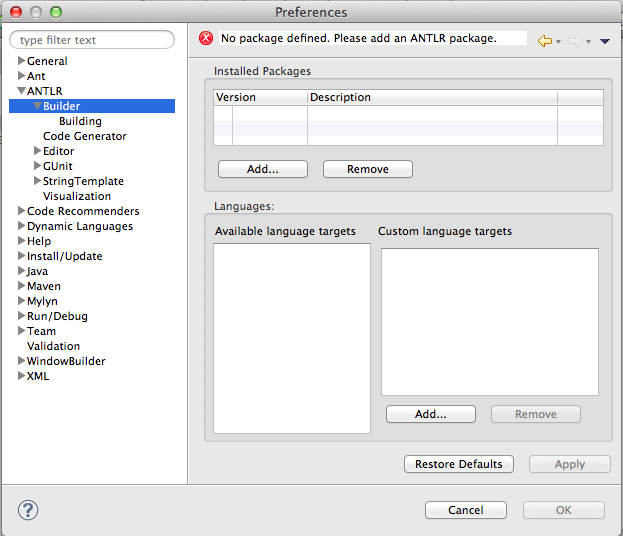
Task: Expand the Maven preferences node
Action: coord(21,286)
